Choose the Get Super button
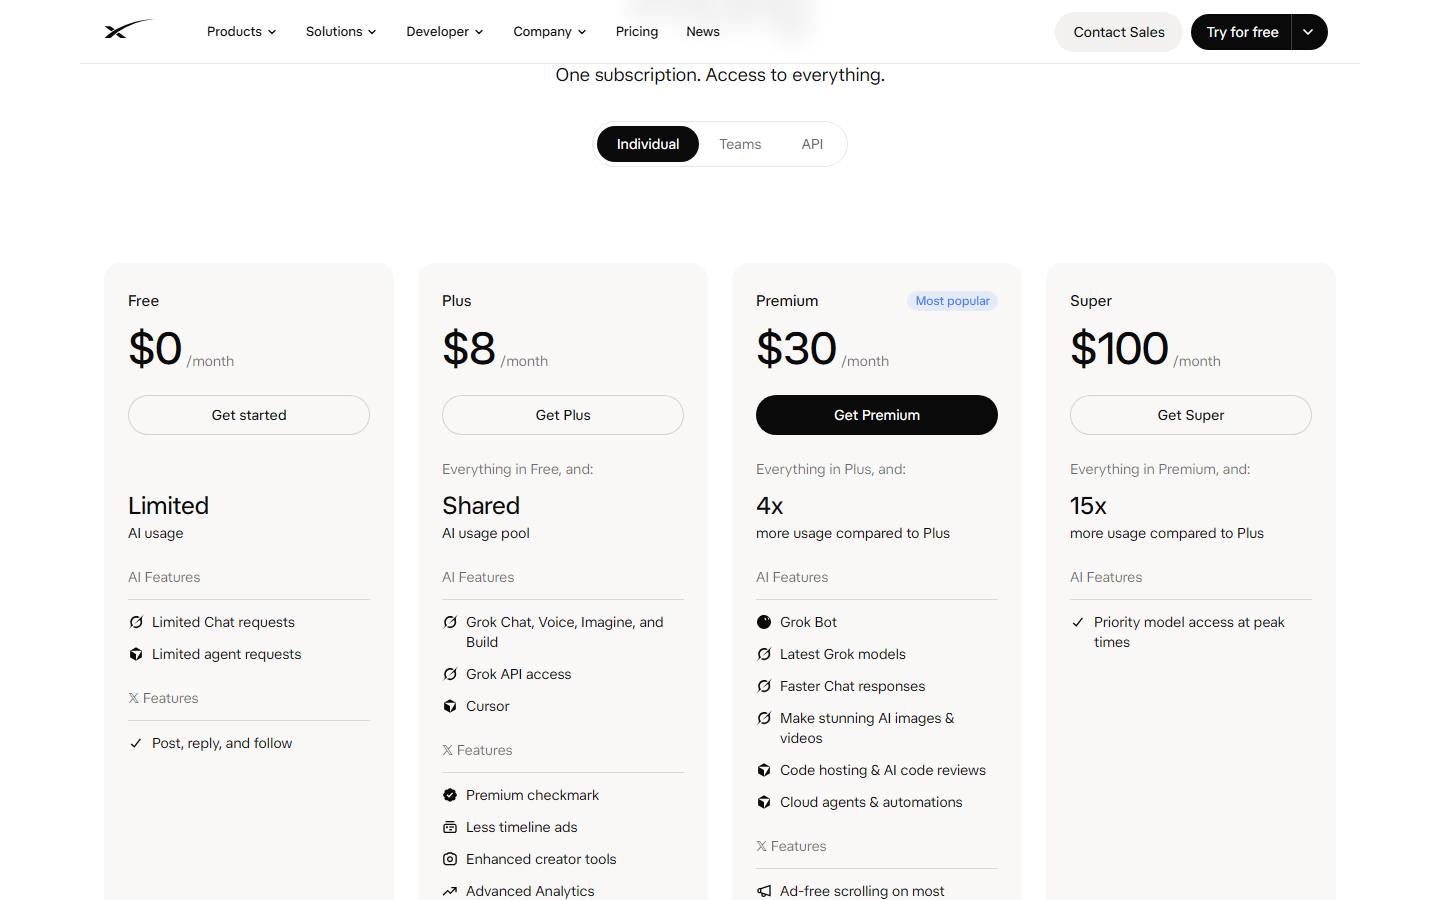Screen dimensions: 1440x900 1191,415
